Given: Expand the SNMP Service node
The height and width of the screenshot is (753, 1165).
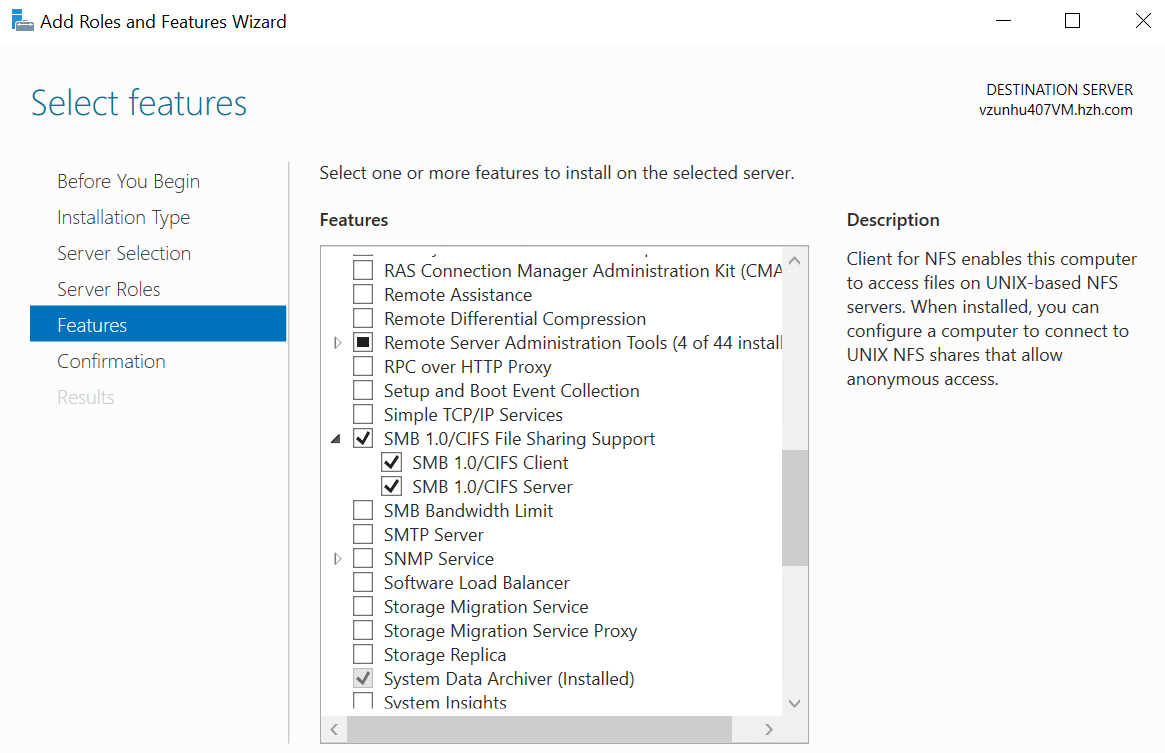Looking at the screenshot, I should (337, 558).
